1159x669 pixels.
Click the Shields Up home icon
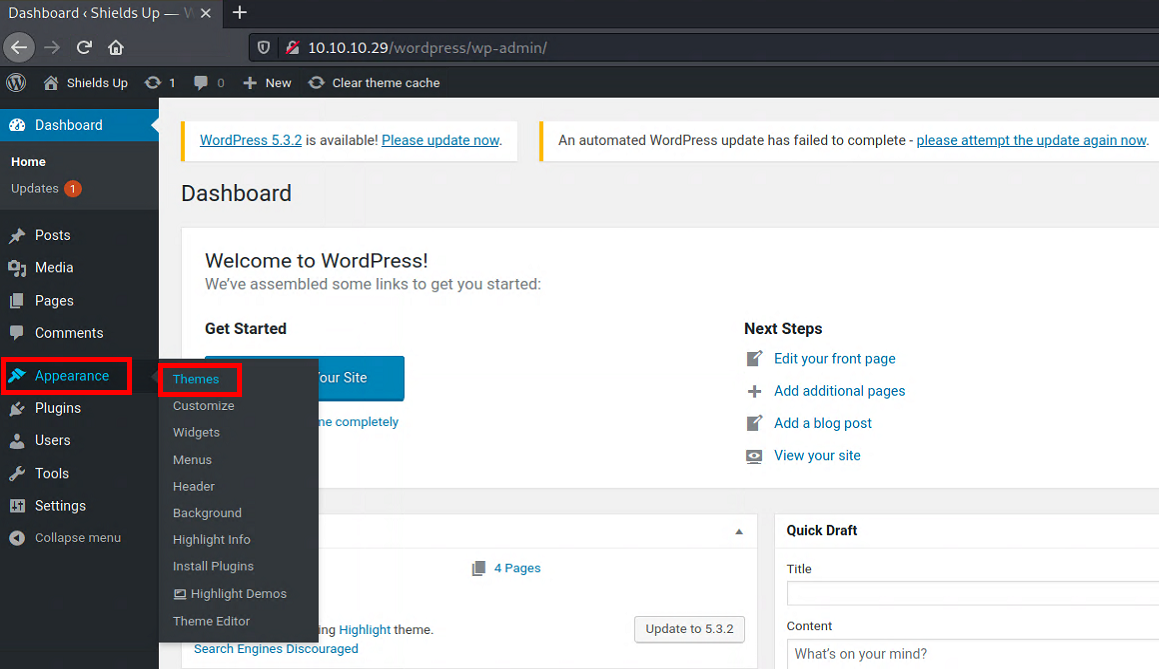(51, 83)
